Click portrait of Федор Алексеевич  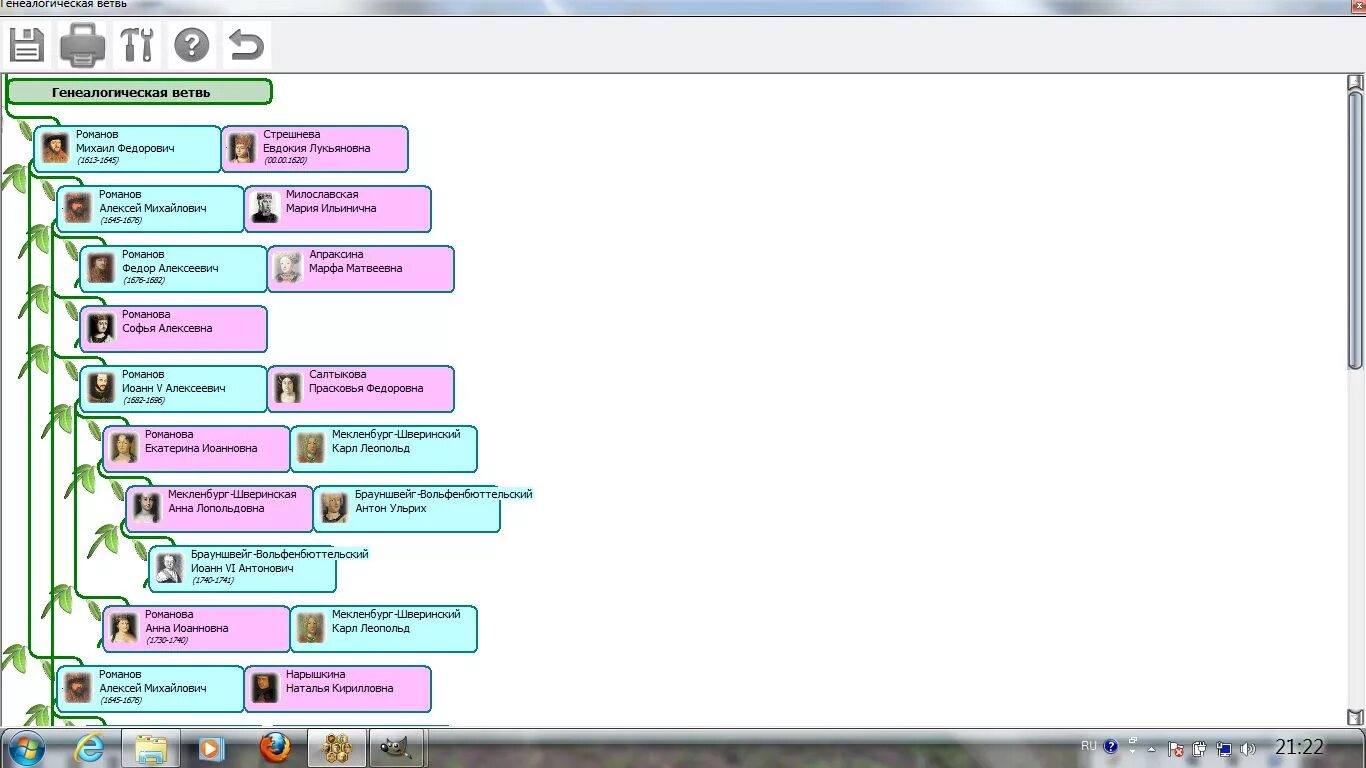(x=101, y=268)
